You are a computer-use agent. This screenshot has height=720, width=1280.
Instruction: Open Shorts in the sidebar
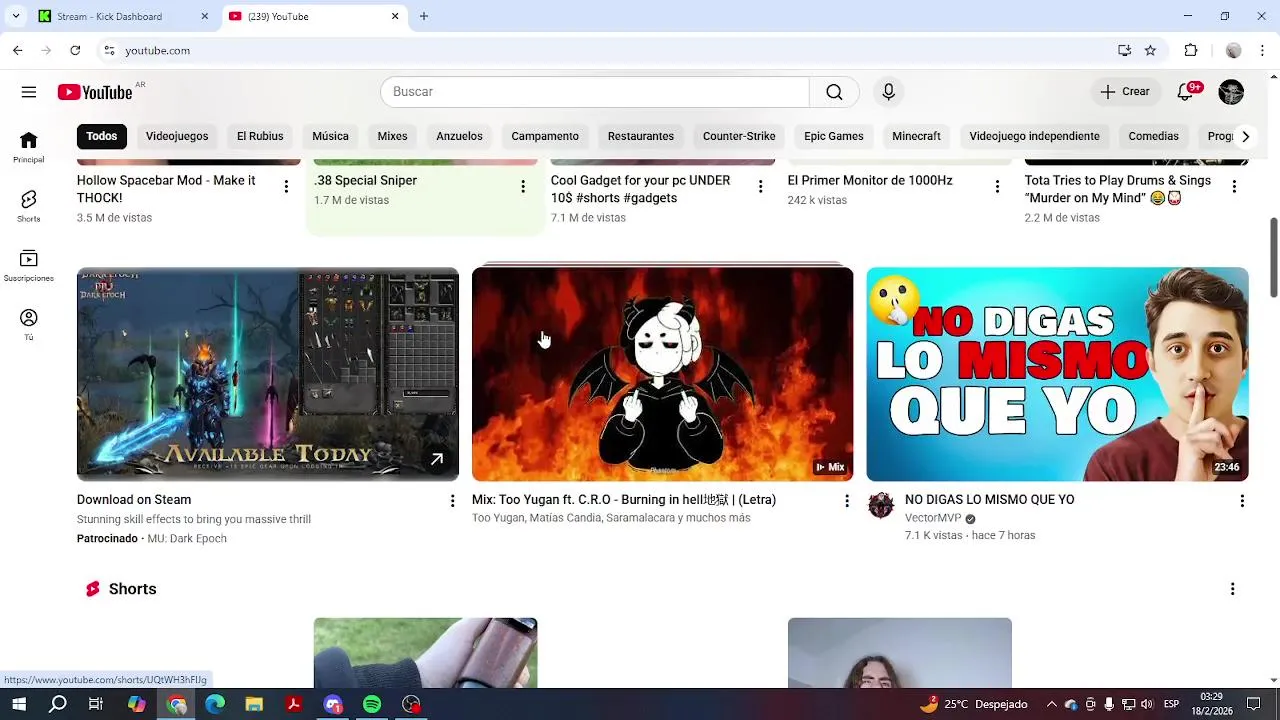coord(29,206)
